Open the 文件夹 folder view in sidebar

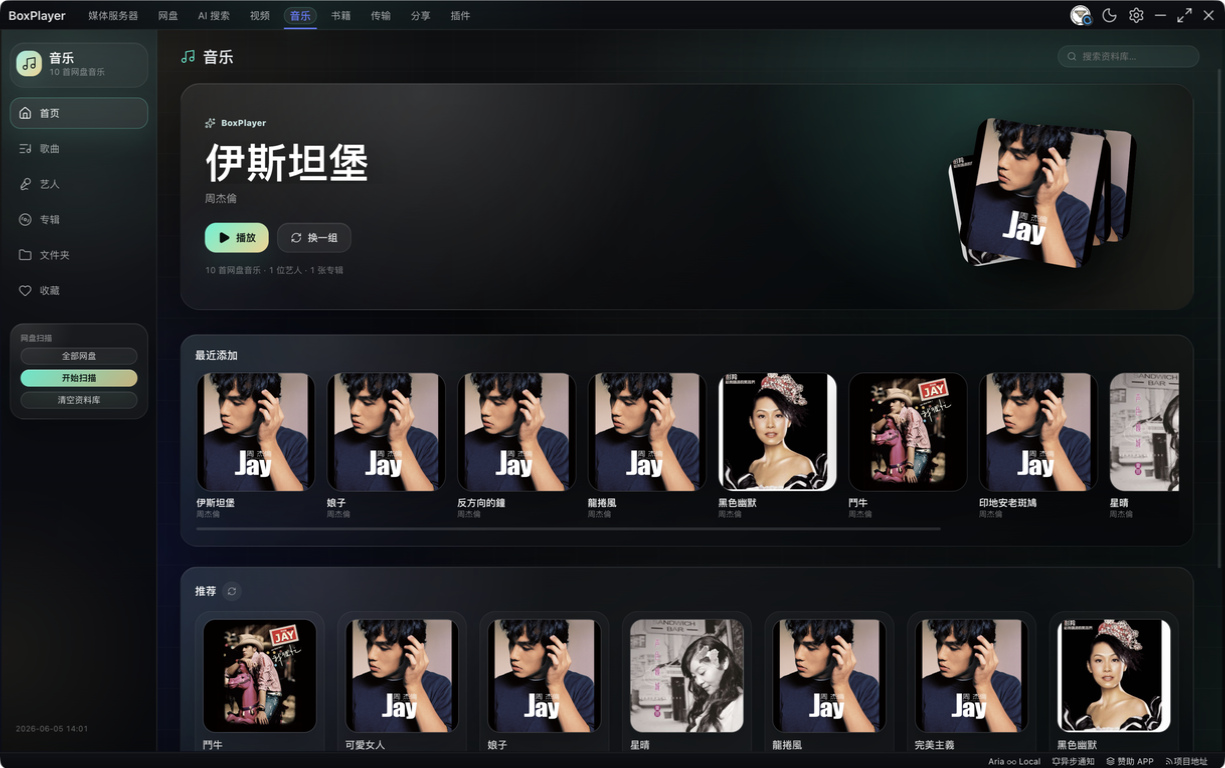click(79, 255)
